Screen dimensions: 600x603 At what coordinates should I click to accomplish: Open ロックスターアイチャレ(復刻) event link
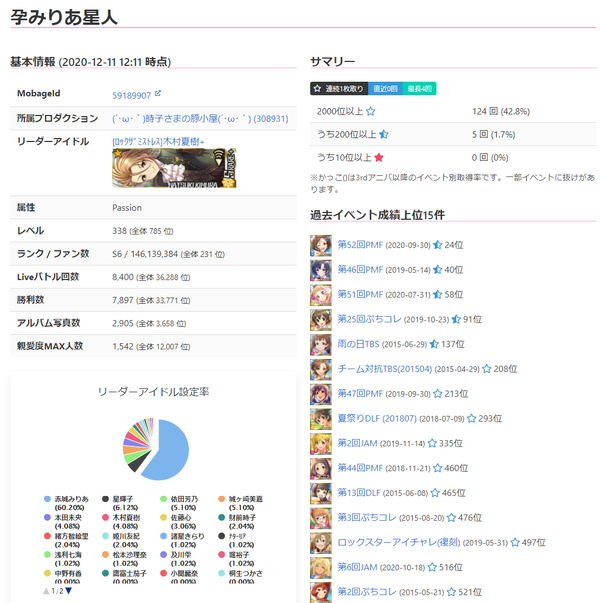click(x=398, y=543)
